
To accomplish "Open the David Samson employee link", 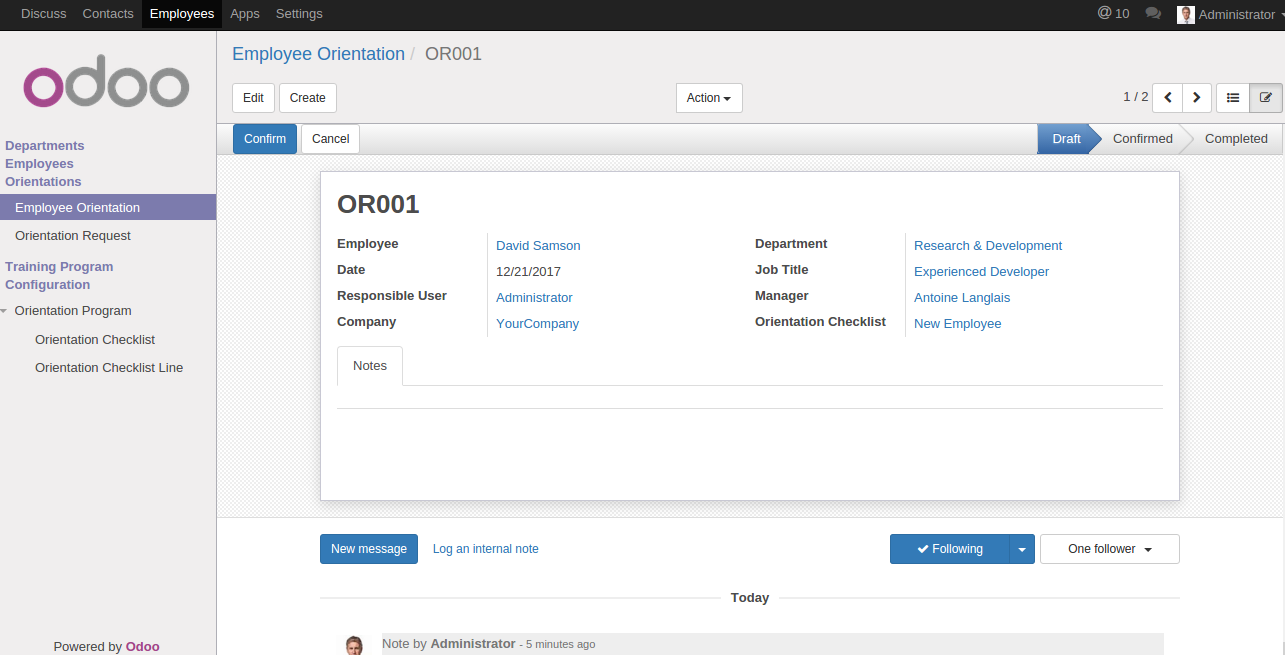I will click(538, 246).
